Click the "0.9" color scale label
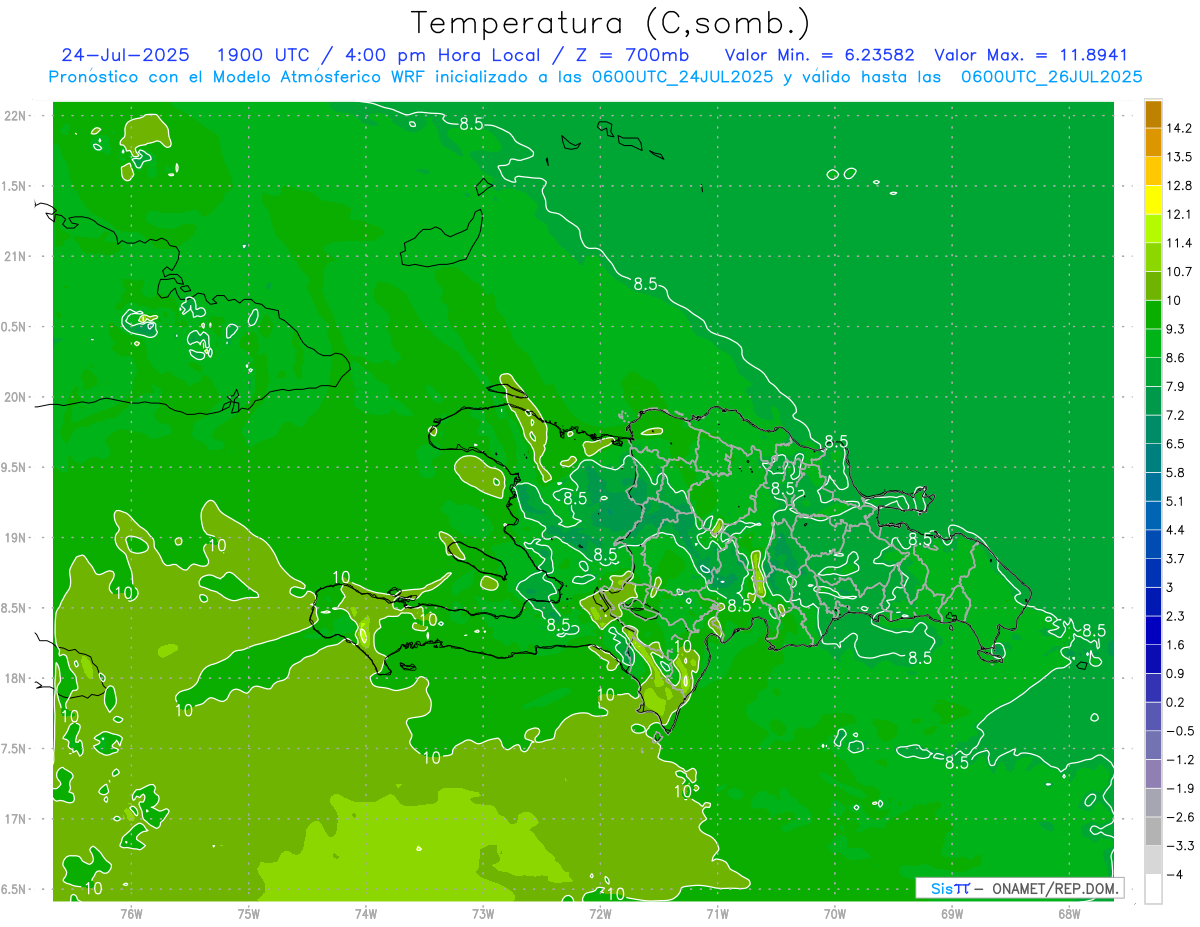This screenshot has width=1200, height=927. [1176, 673]
